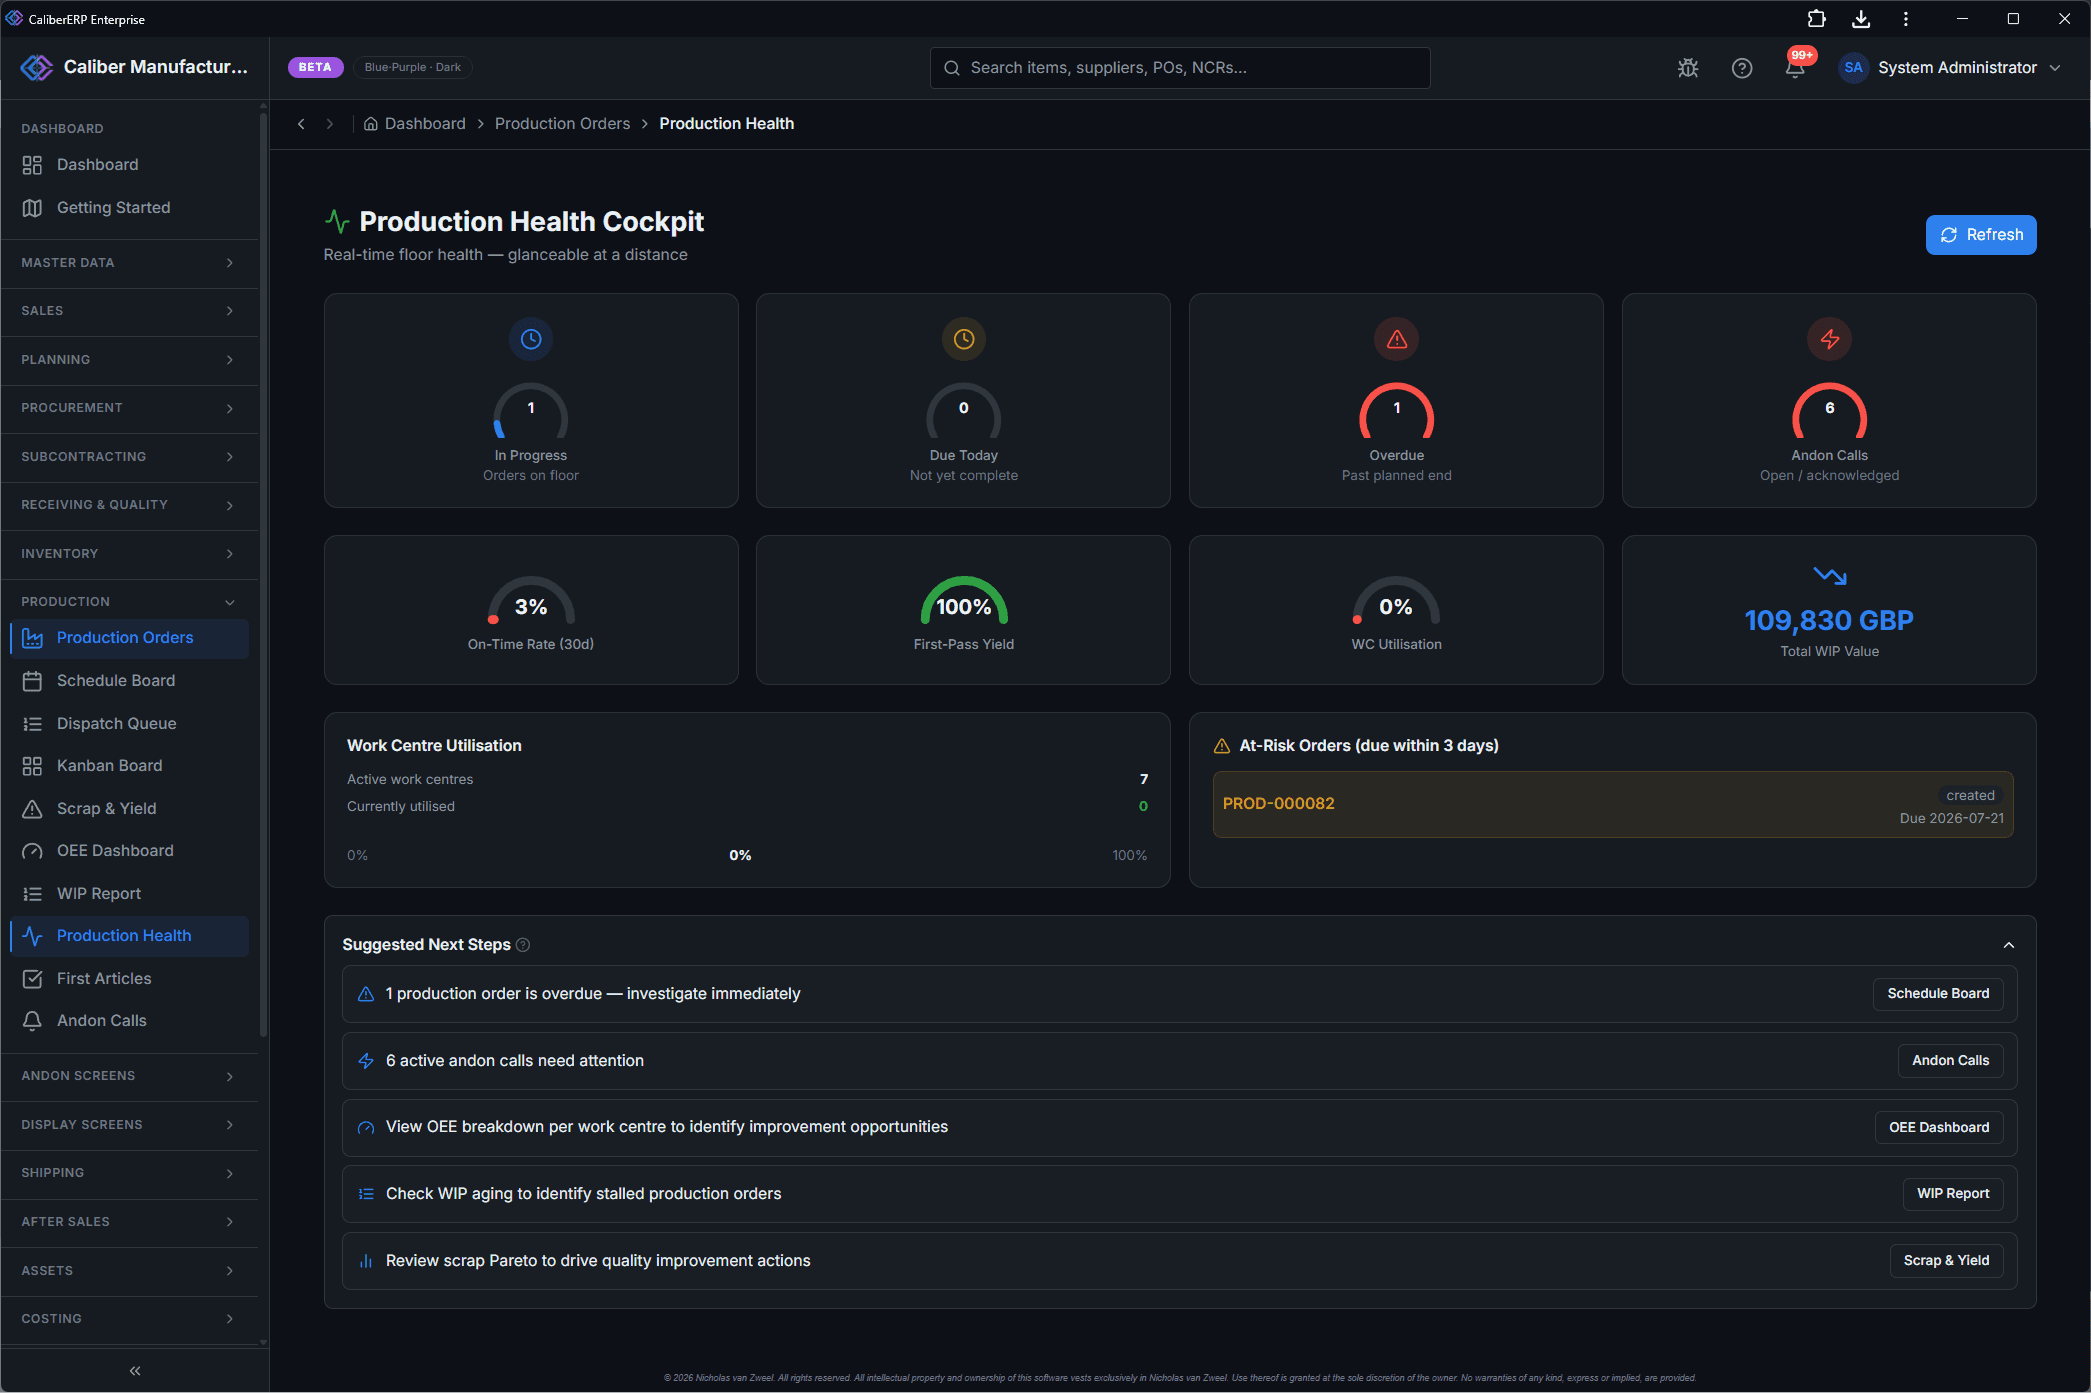Click the pulse icon beside Production Health Cockpit
The width and height of the screenshot is (2091, 1393).
click(337, 221)
